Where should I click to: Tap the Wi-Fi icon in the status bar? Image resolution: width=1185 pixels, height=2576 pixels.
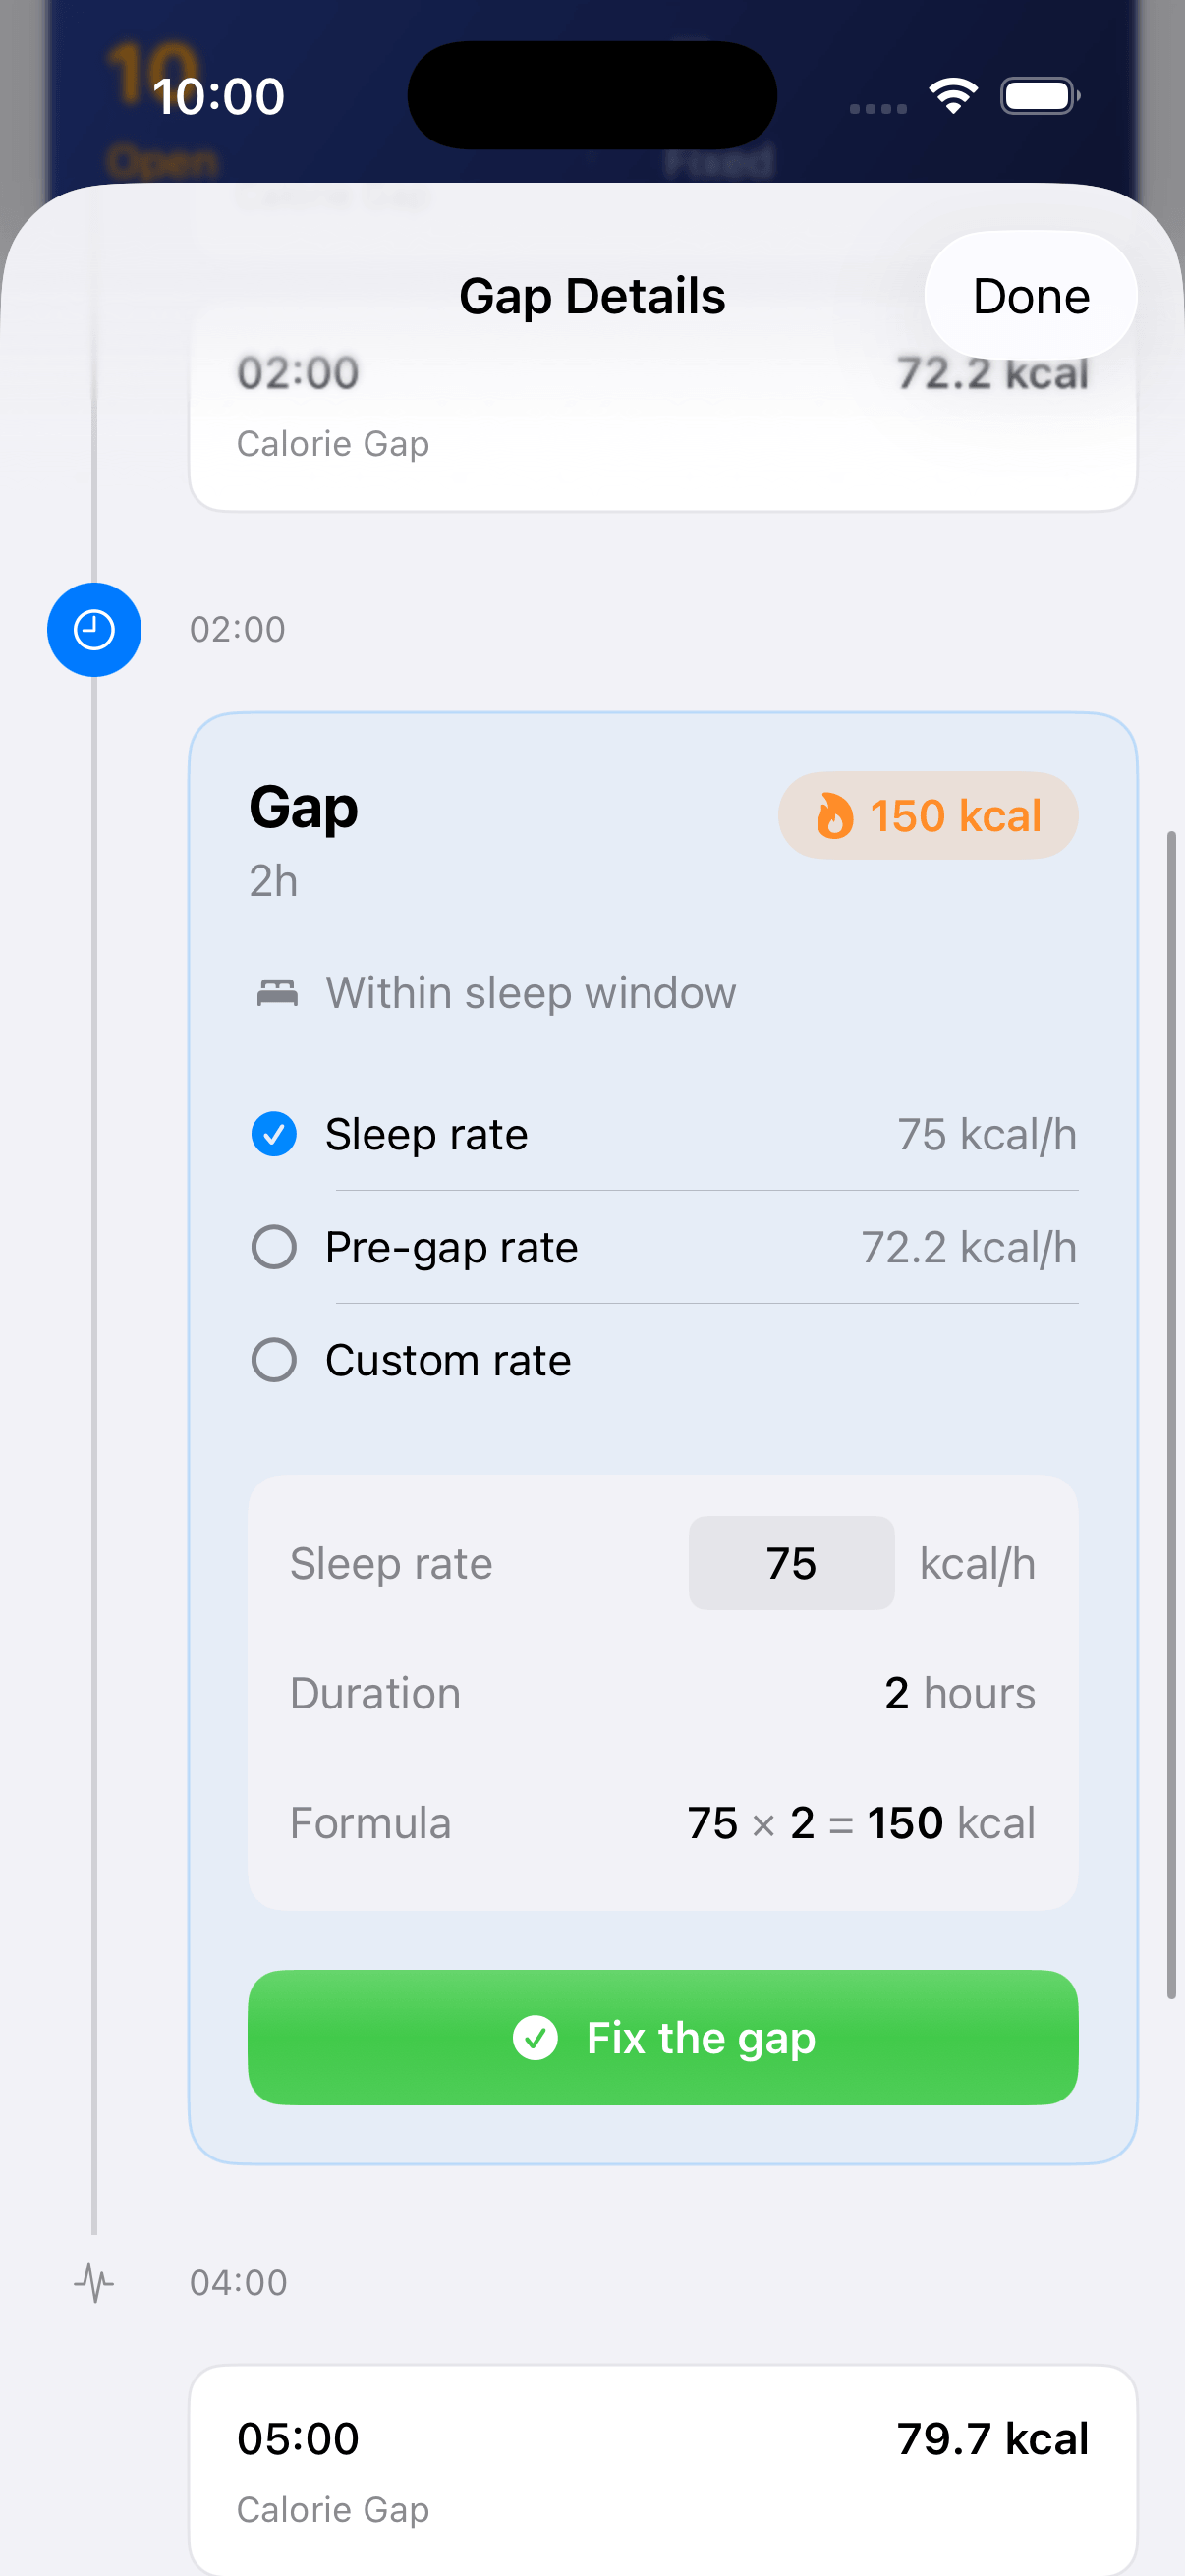[x=953, y=94]
